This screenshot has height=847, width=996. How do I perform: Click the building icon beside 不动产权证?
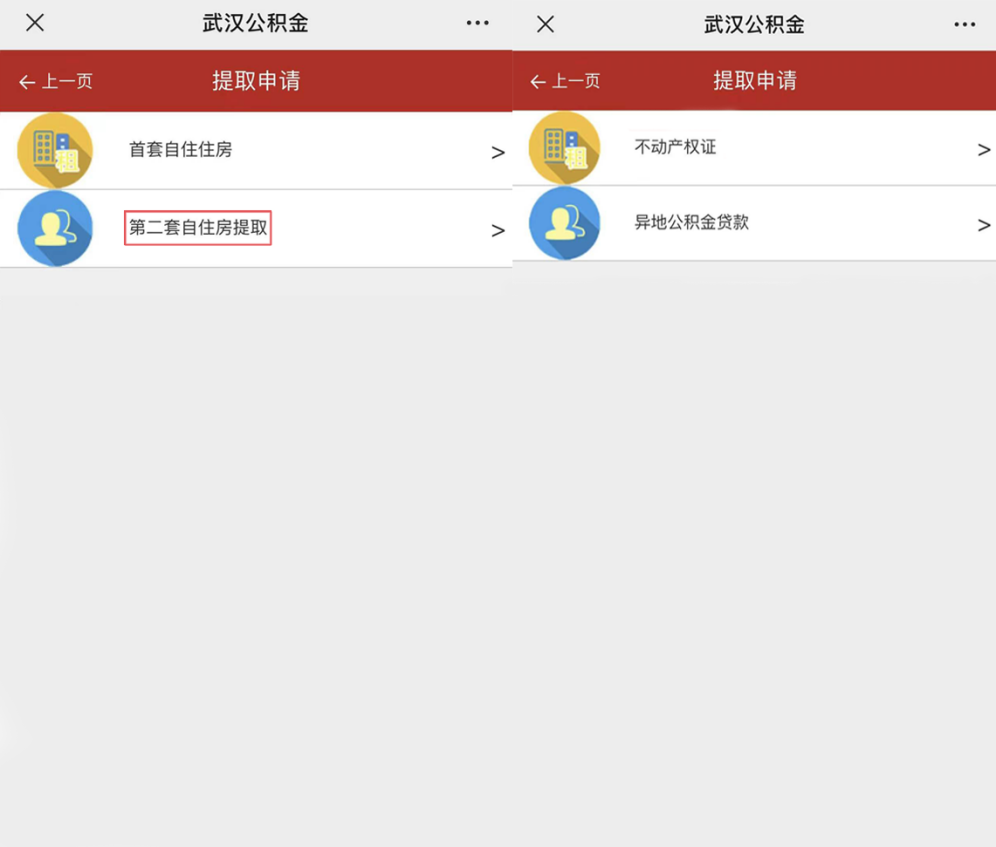[x=564, y=148]
